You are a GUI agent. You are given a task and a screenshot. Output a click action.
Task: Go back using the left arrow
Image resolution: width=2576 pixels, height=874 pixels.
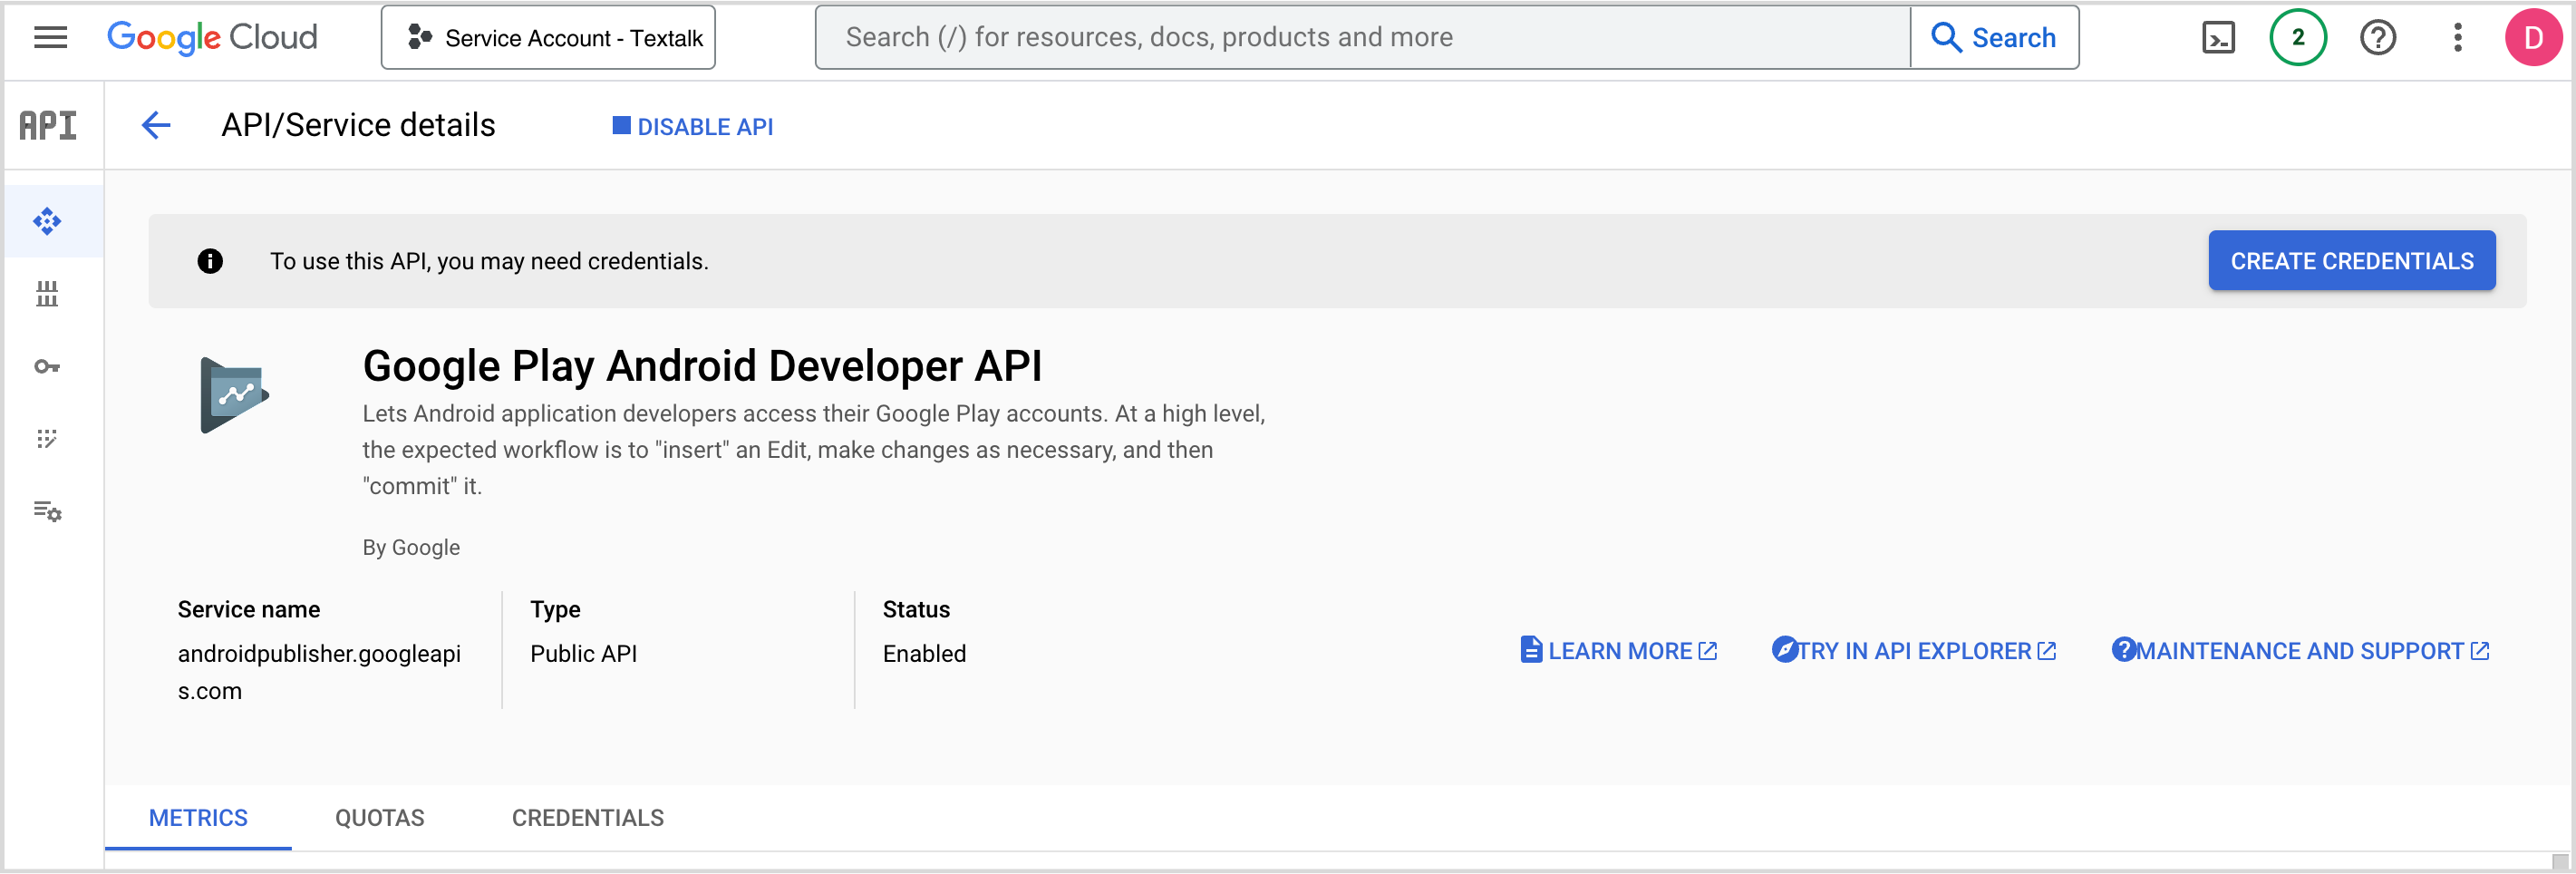click(x=156, y=126)
